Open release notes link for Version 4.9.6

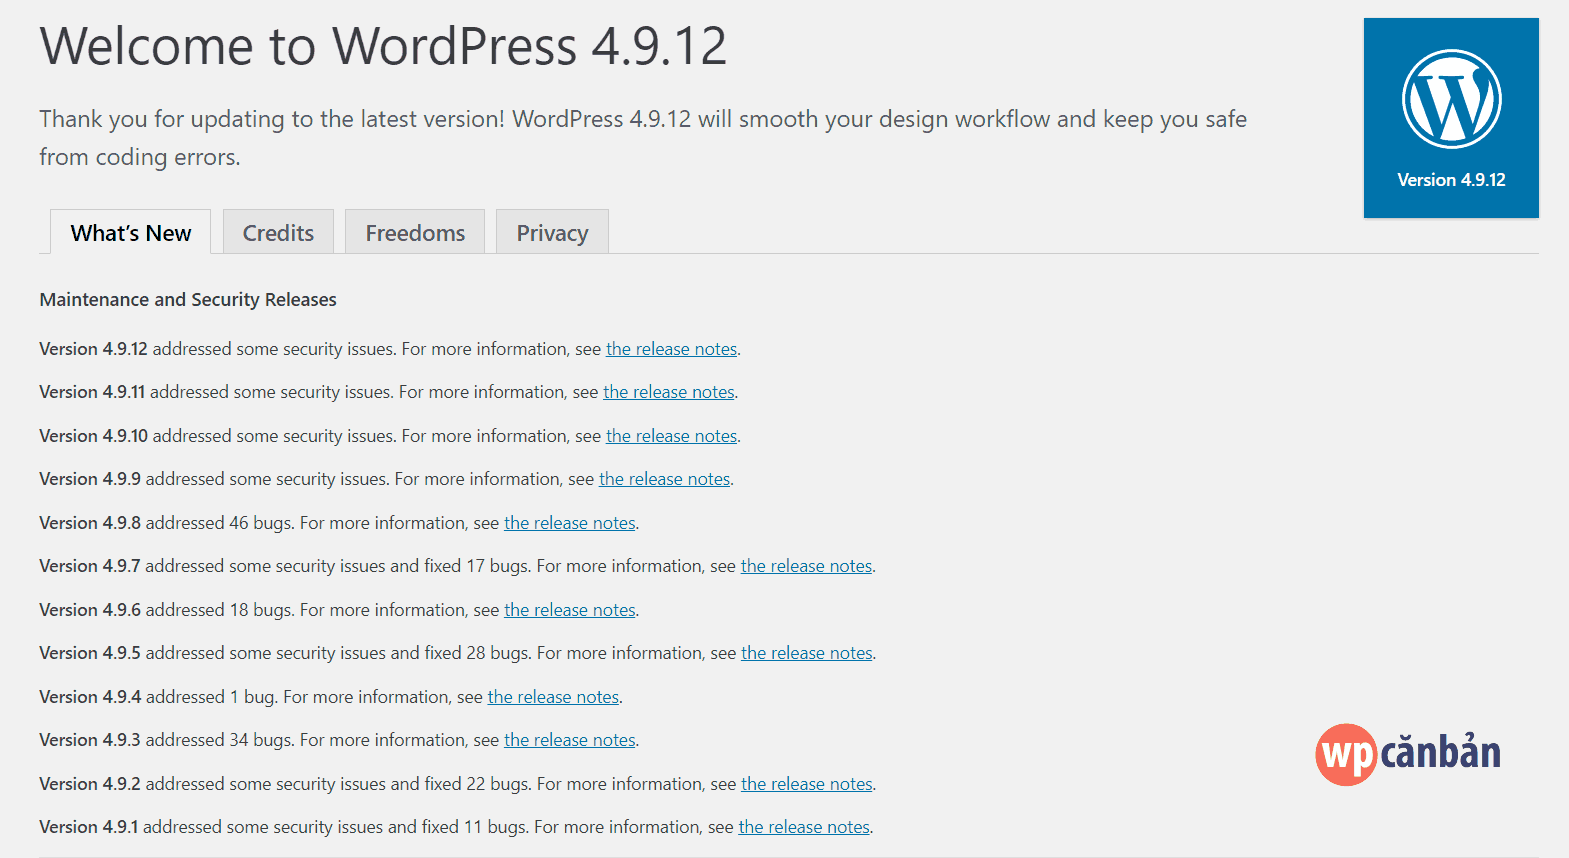570,610
